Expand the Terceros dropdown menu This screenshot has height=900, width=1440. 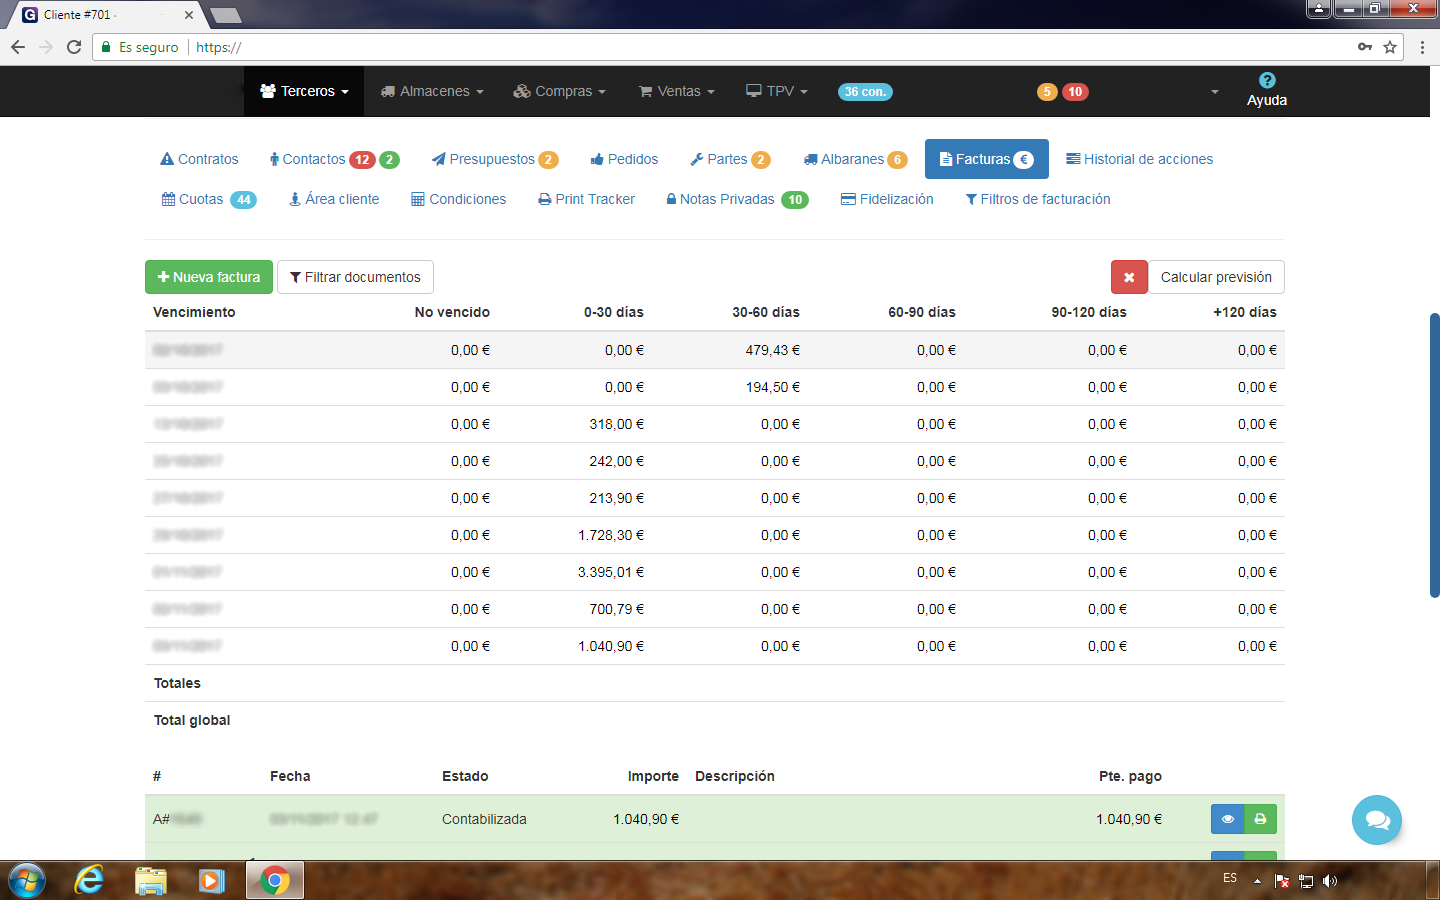[x=304, y=91]
